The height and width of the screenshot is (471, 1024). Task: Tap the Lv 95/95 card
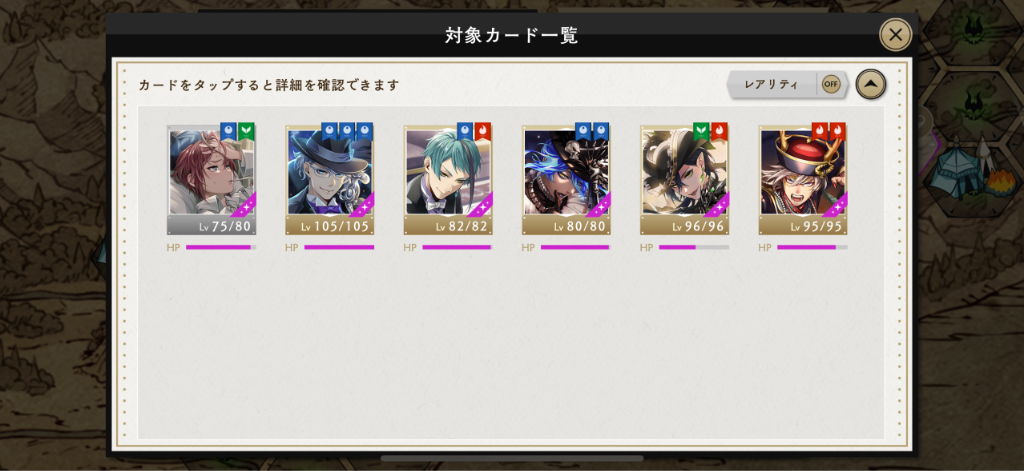(803, 180)
